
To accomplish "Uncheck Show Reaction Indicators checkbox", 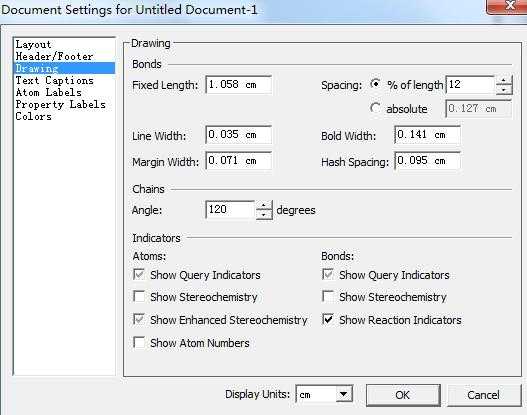I will click(x=328, y=320).
